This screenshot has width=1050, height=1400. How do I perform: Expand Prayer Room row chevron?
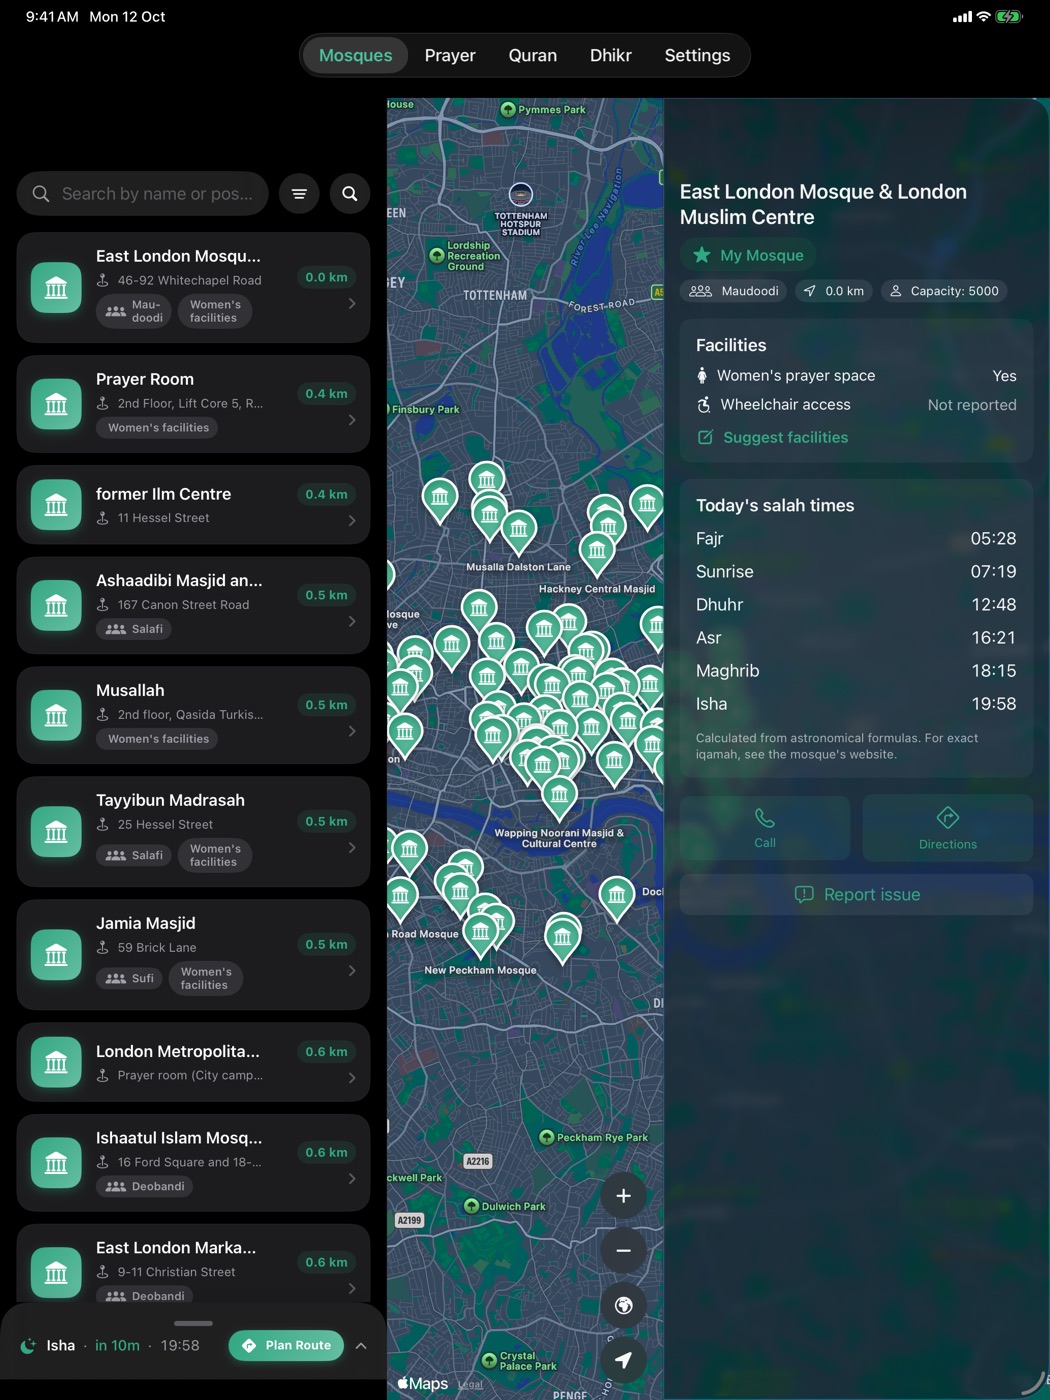[352, 420]
